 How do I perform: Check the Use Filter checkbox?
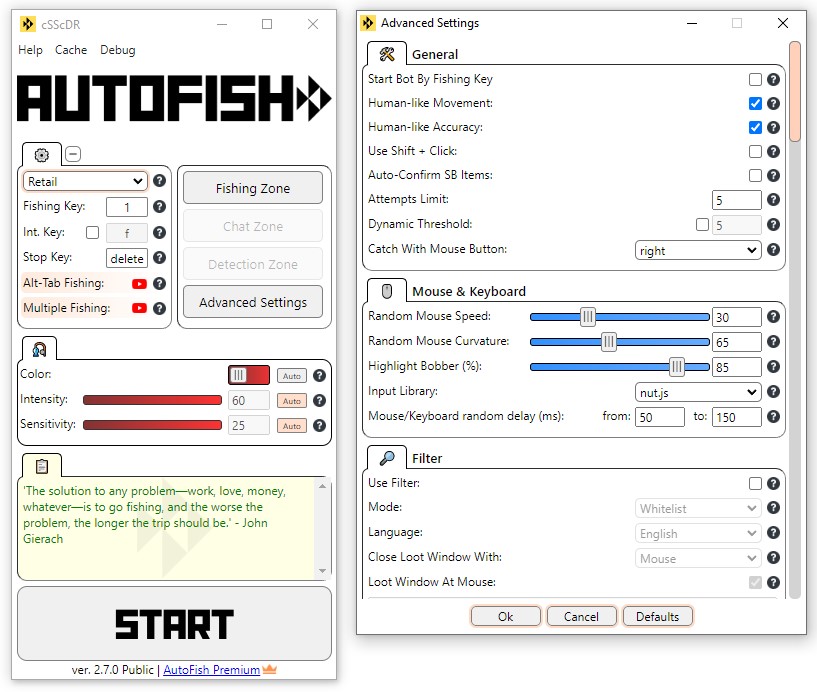755,484
